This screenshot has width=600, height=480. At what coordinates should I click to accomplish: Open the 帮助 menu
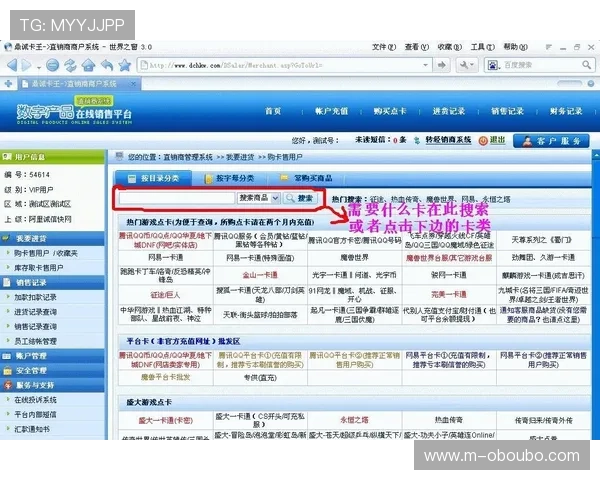(x=515, y=47)
